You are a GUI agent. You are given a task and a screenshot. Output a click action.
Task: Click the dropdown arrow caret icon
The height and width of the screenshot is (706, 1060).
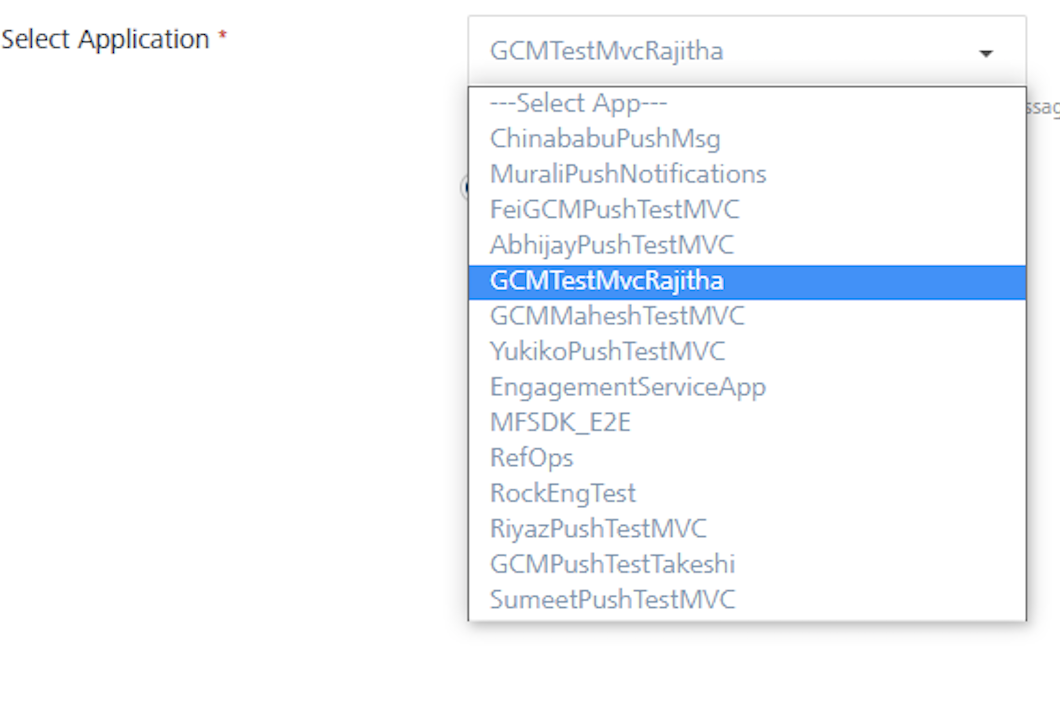pos(986,53)
